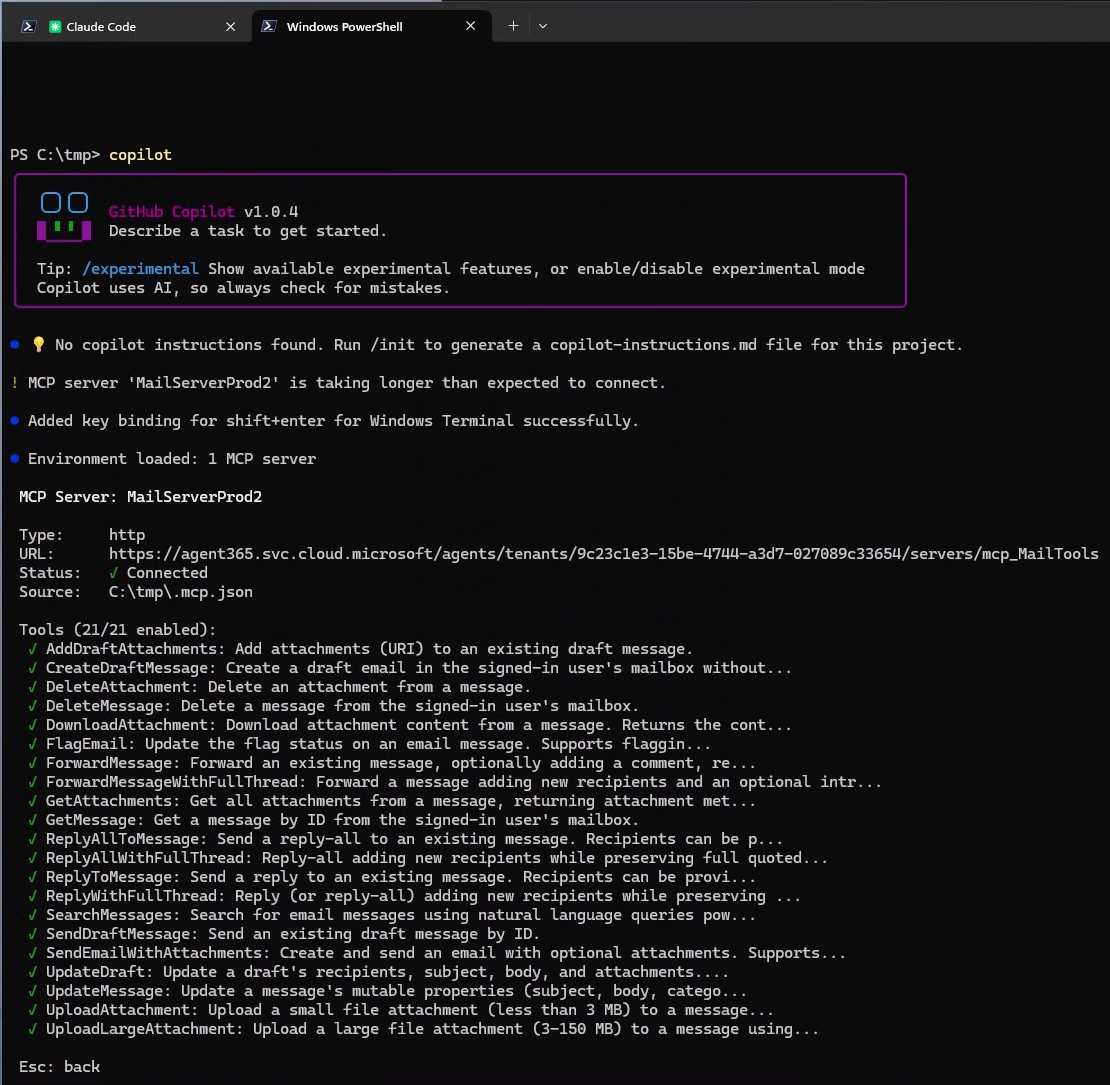Click the copilot command at the PowerShell prompt
This screenshot has height=1085, width=1110.
coord(140,154)
